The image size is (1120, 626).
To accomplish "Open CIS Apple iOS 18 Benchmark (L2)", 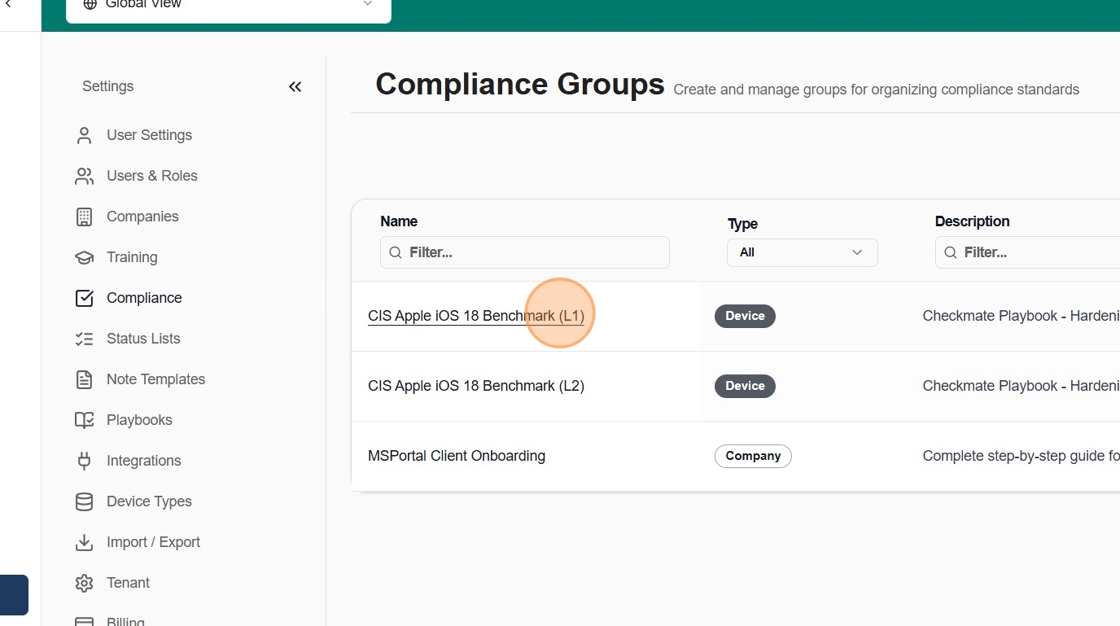I will tap(475, 386).
